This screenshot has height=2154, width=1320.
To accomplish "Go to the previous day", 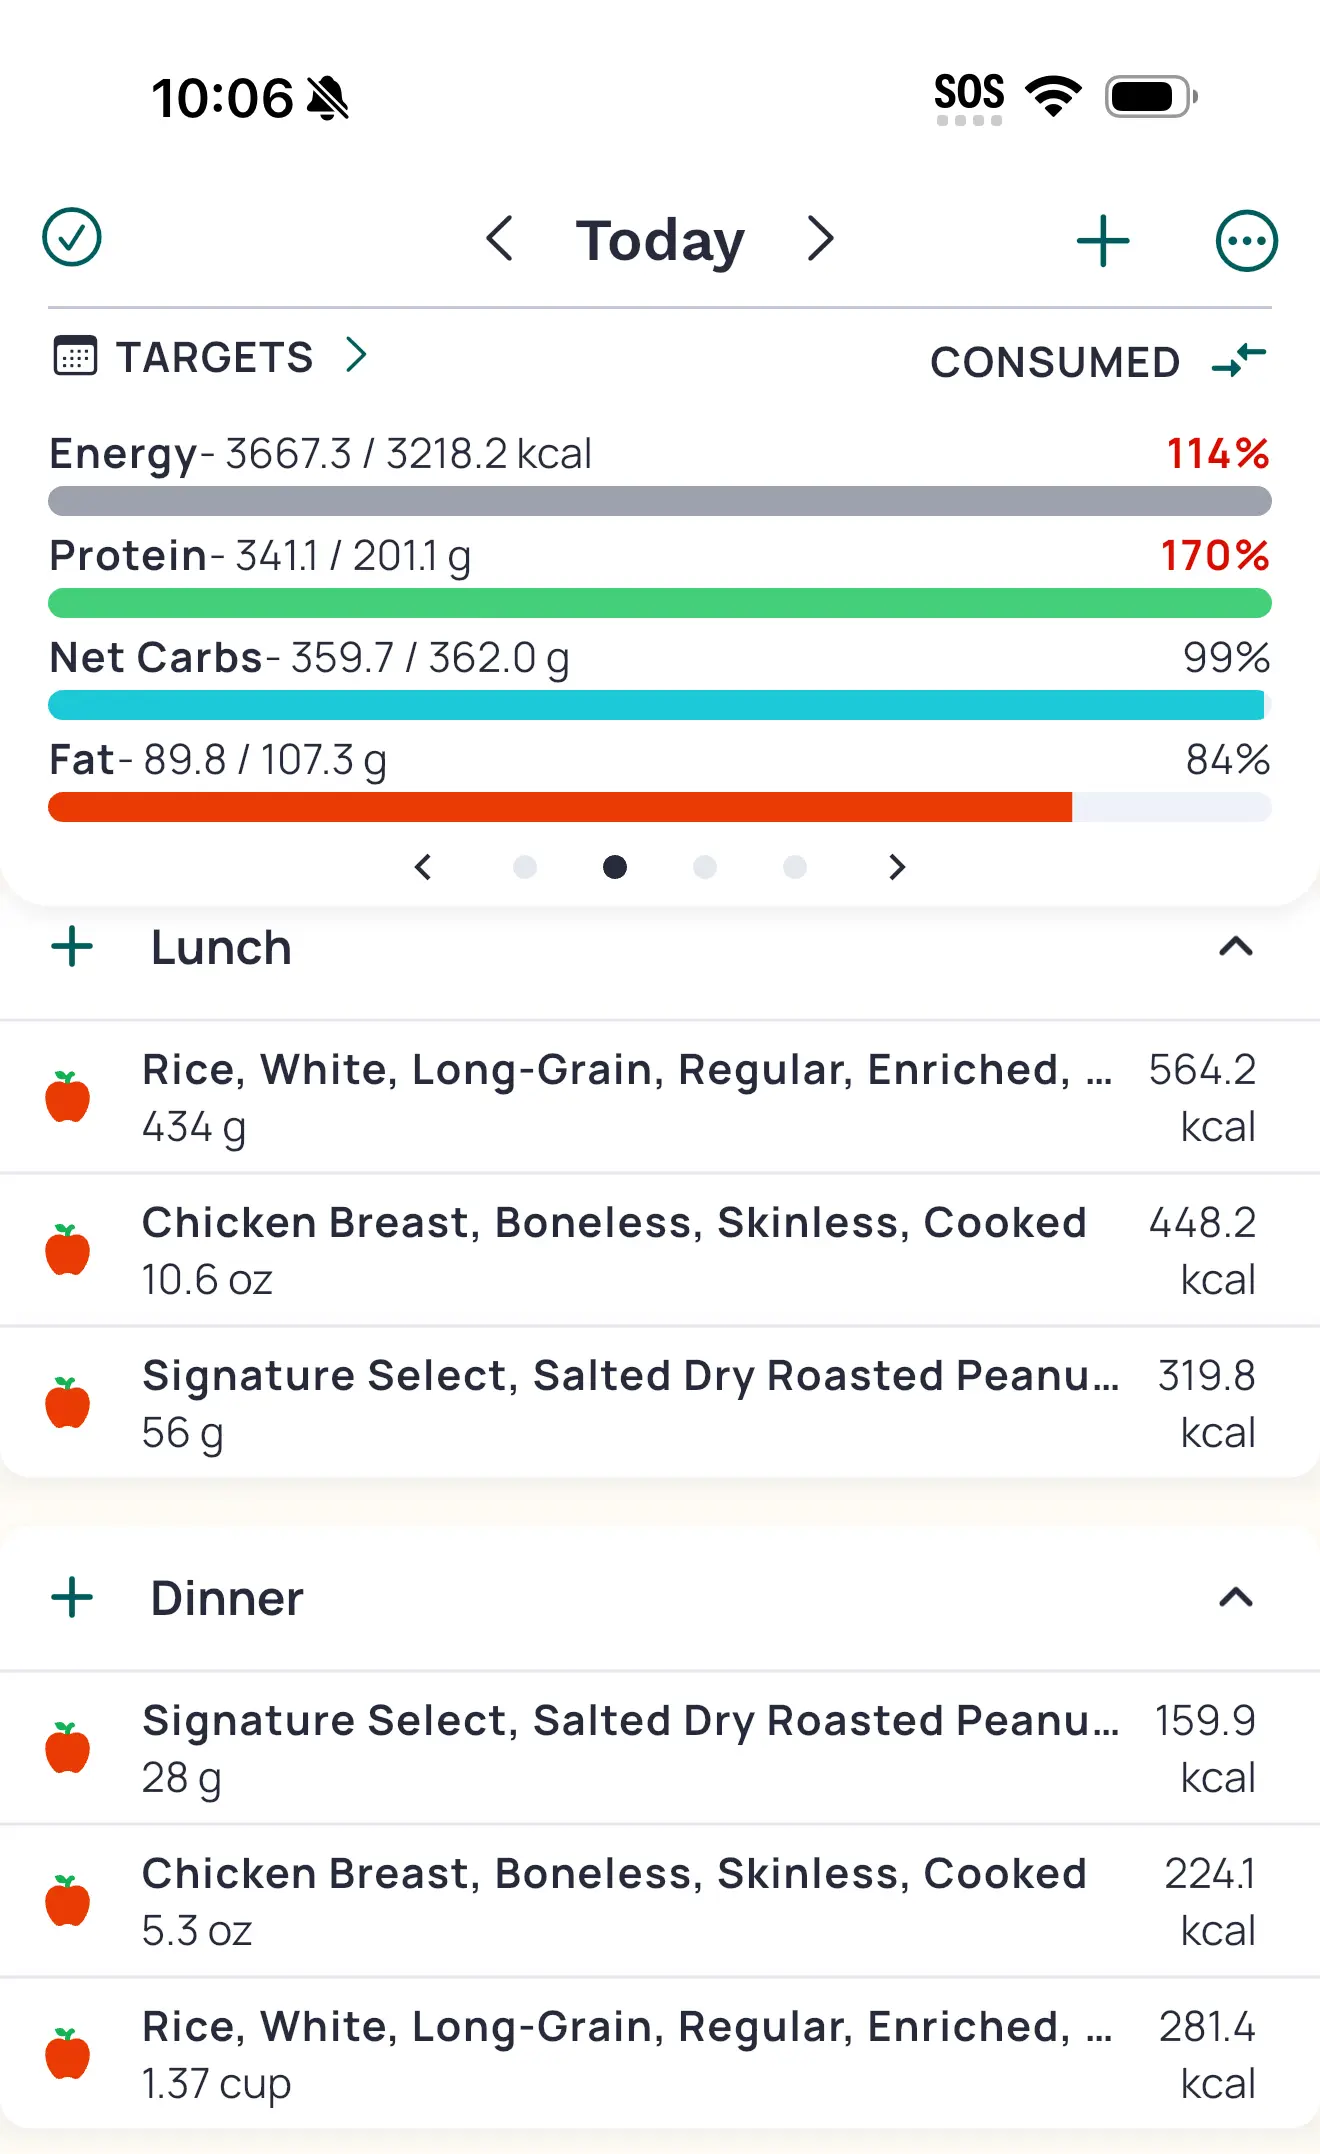I will (499, 239).
